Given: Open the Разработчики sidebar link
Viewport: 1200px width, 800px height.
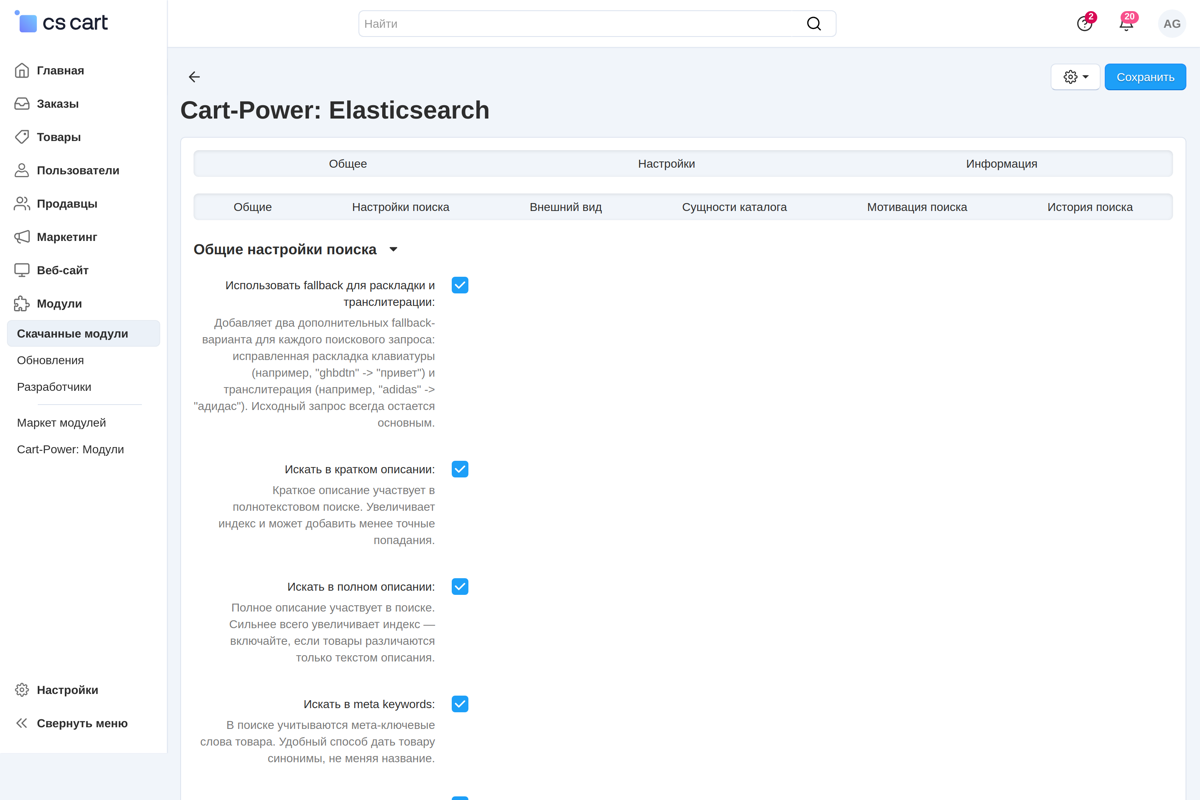Looking at the screenshot, I should [x=54, y=387].
